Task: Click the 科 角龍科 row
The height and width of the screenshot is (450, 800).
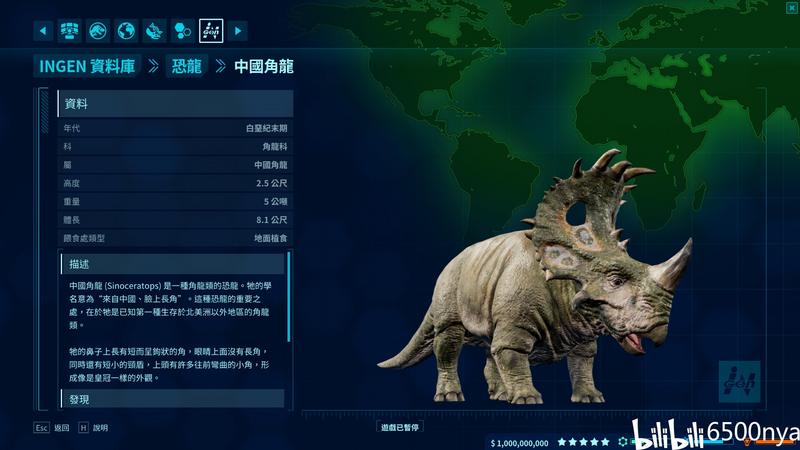Action: [175, 146]
